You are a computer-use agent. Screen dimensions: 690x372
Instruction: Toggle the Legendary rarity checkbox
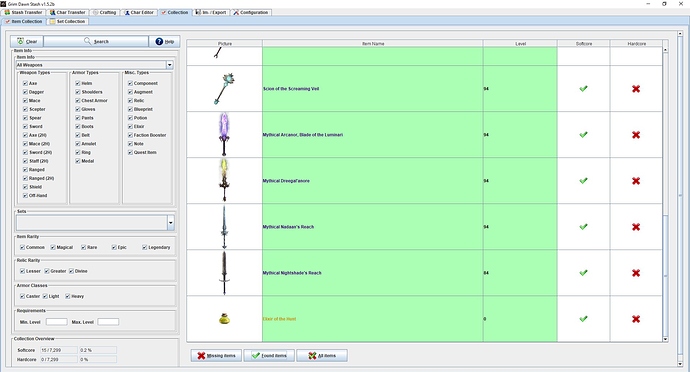click(x=144, y=247)
